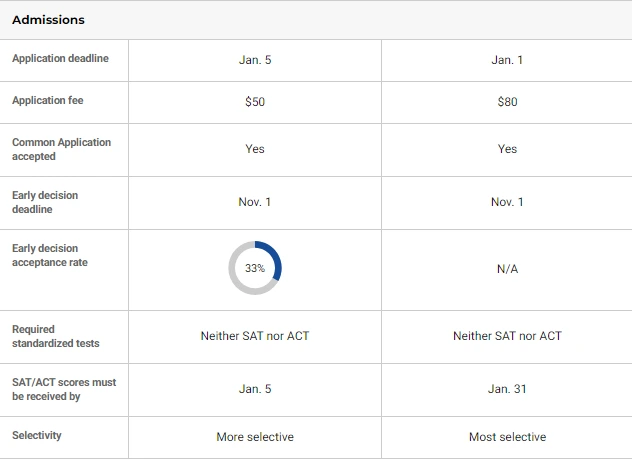This screenshot has width=632, height=461.
Task: Select the Jan. 31 score deadline value
Action: click(x=507, y=389)
